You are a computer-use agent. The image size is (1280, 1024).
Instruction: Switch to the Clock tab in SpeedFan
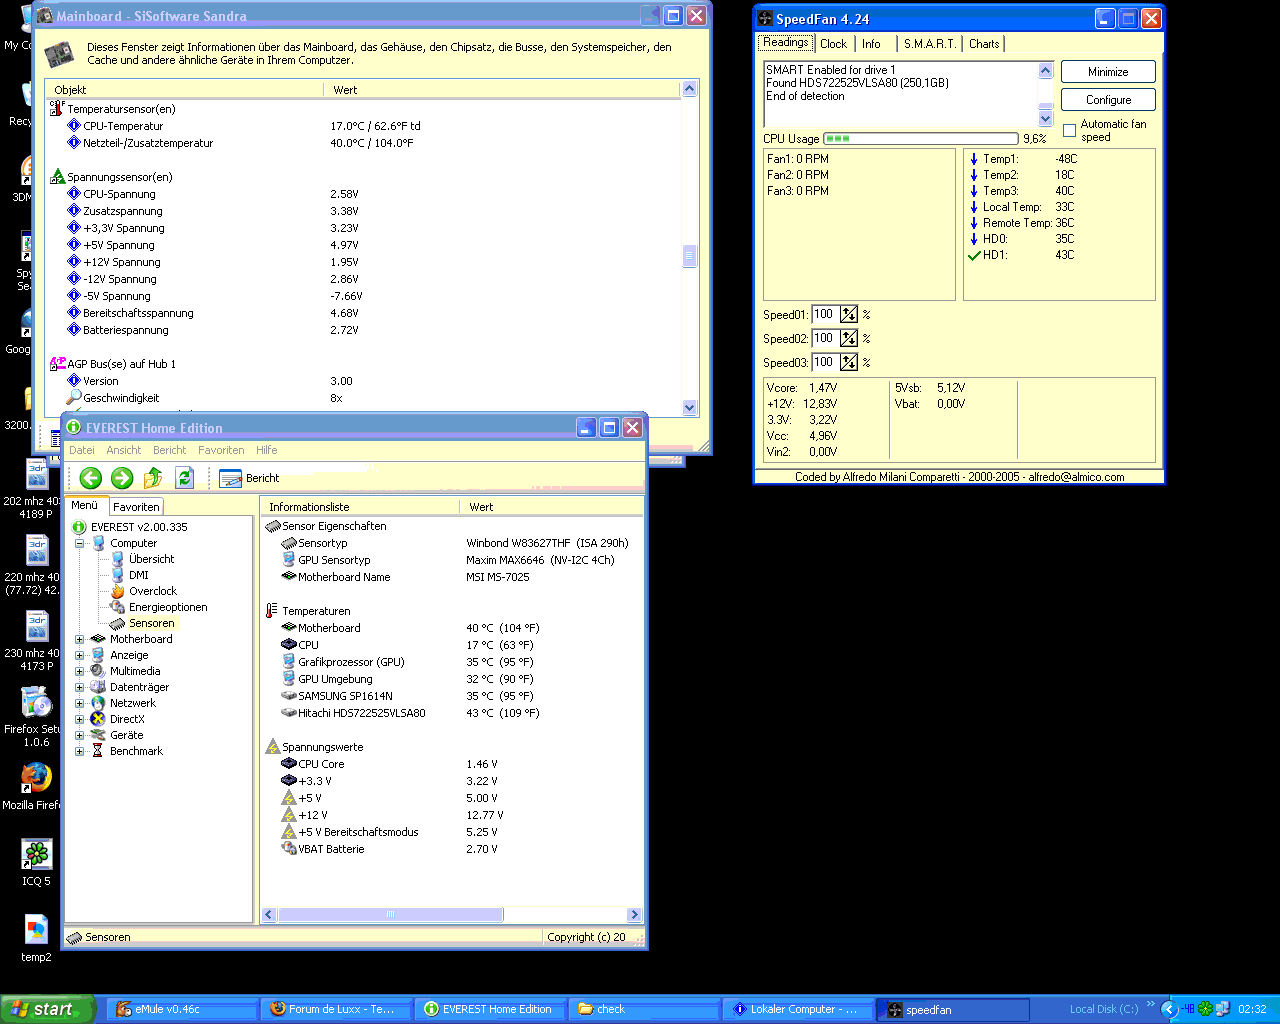[x=833, y=44]
